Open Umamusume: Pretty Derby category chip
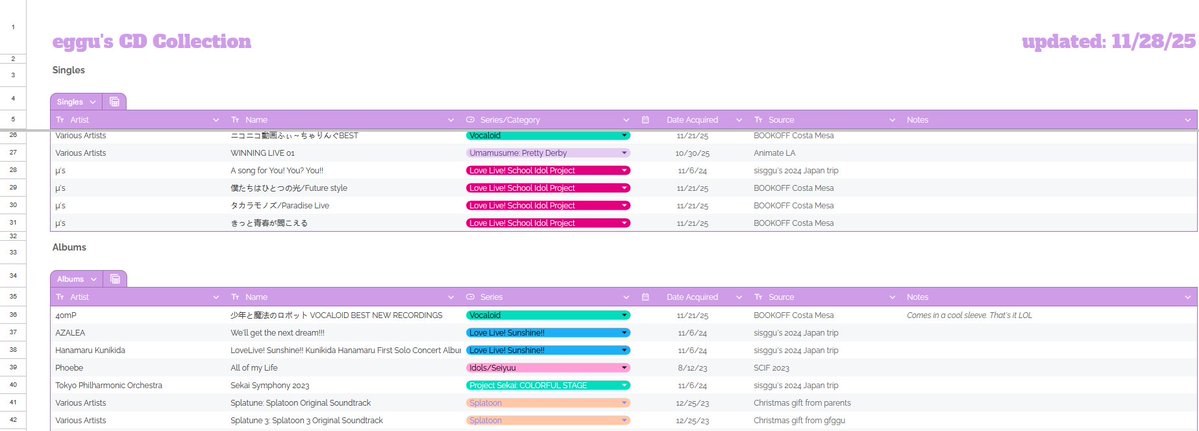 [x=548, y=153]
